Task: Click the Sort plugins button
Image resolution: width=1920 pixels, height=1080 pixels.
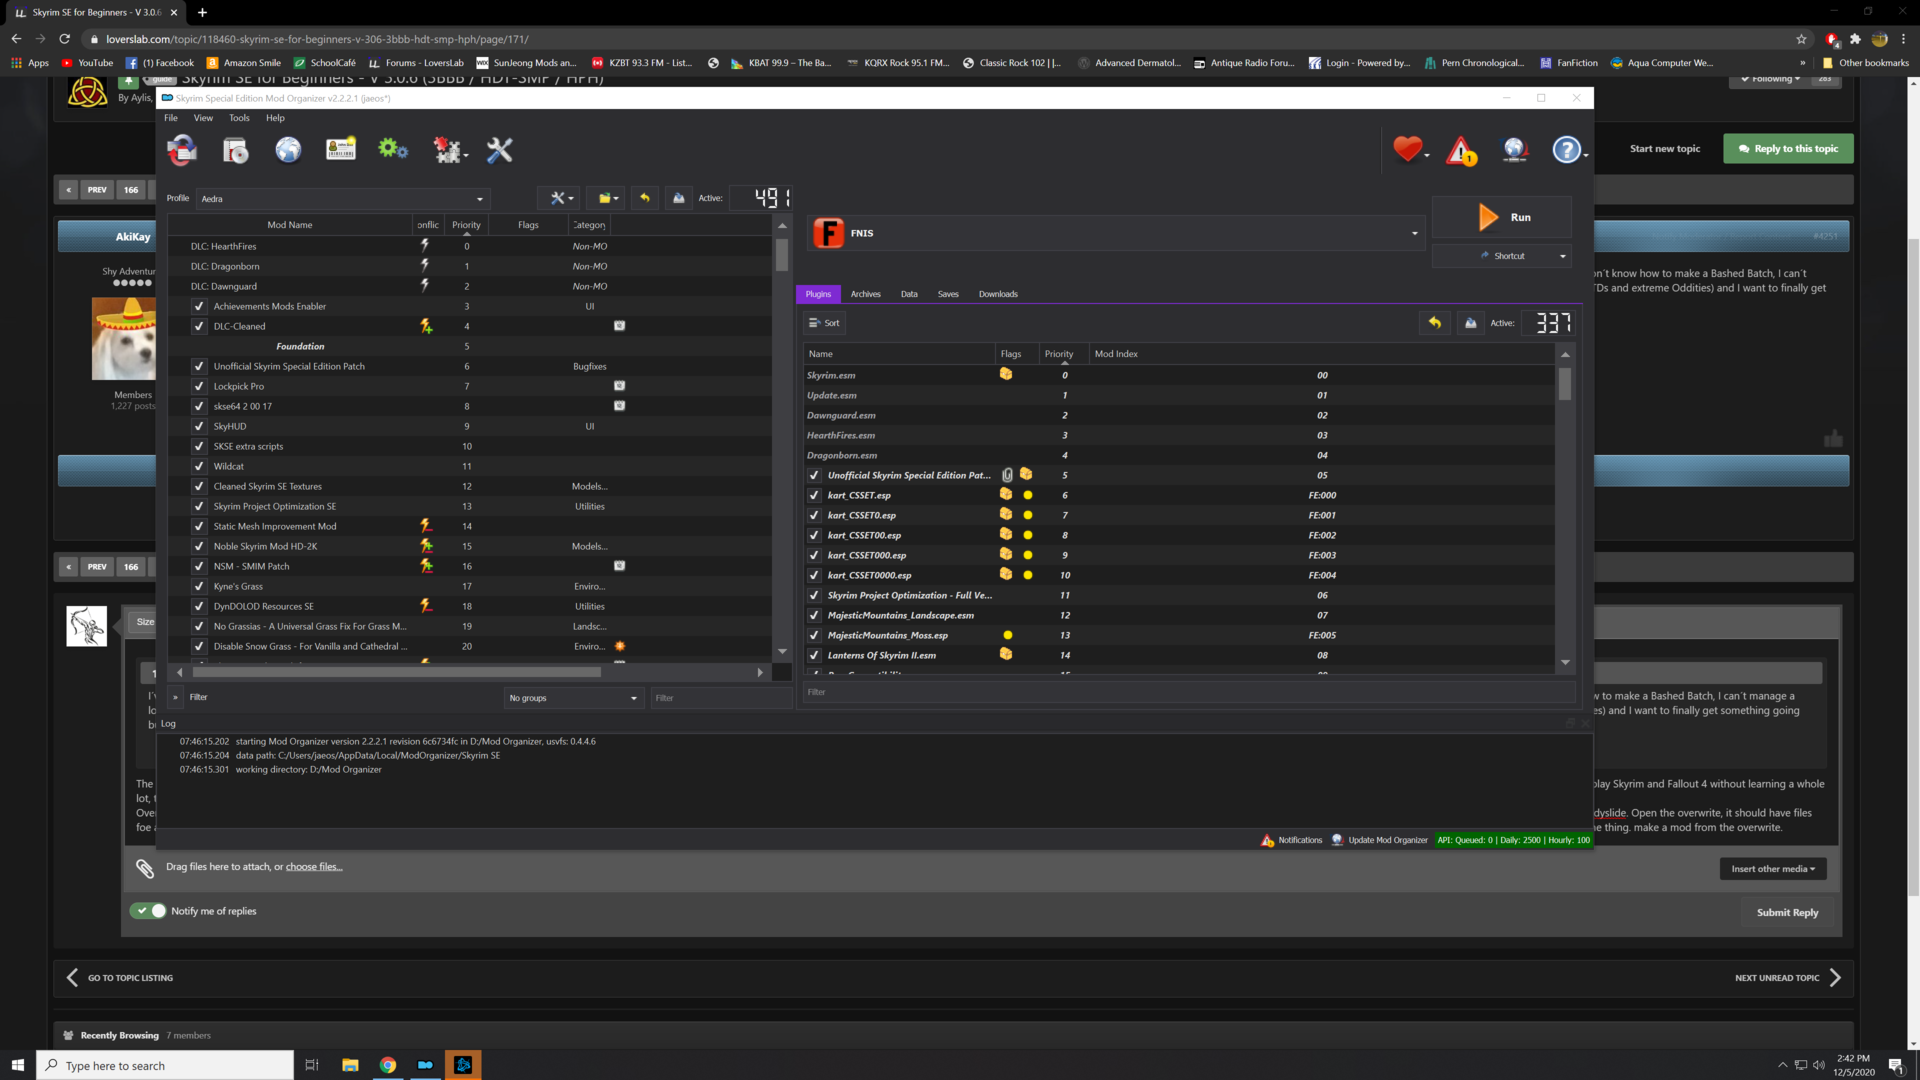Action: click(825, 323)
